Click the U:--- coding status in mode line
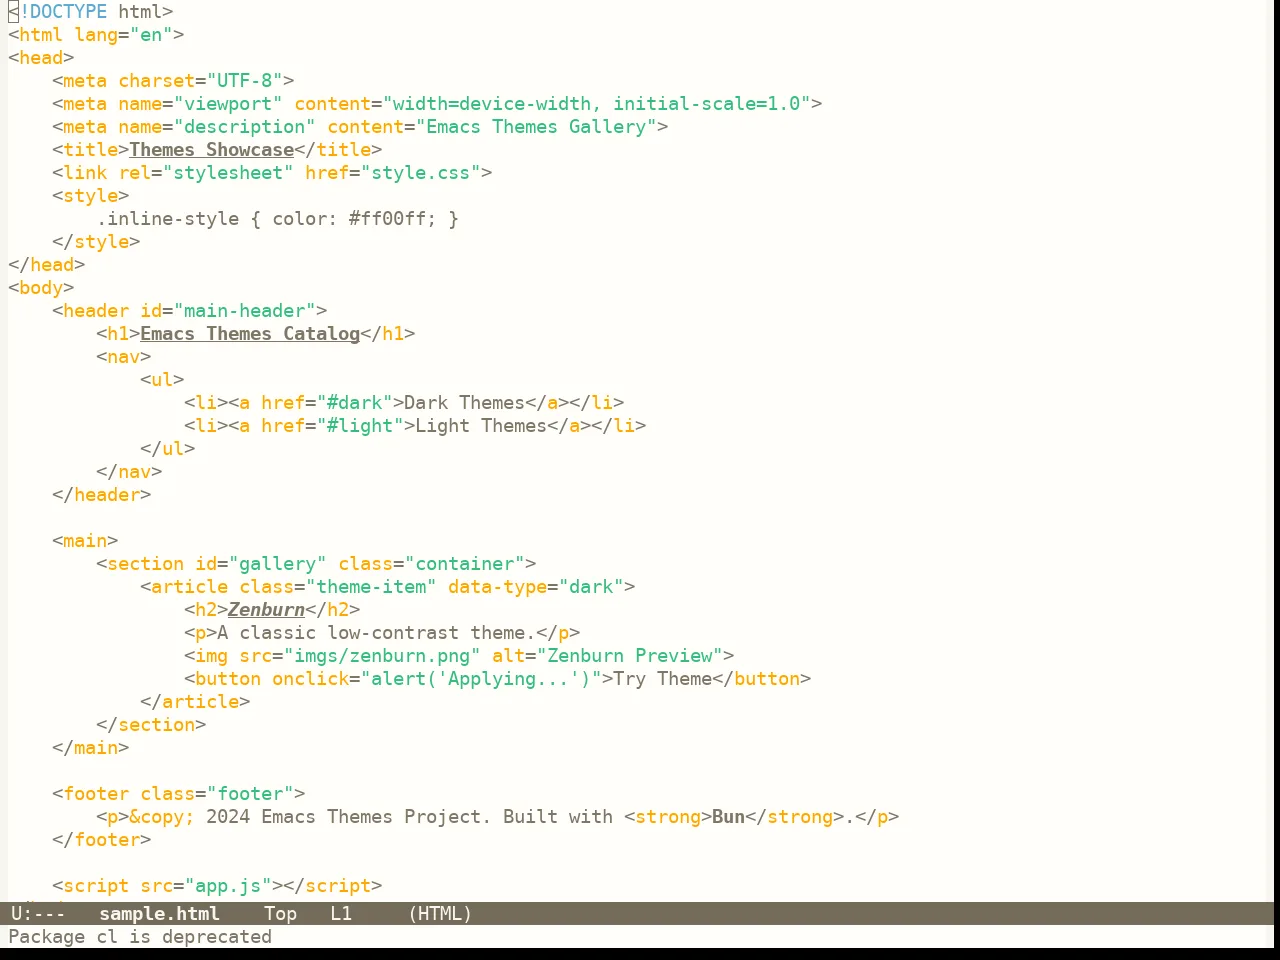 38,913
